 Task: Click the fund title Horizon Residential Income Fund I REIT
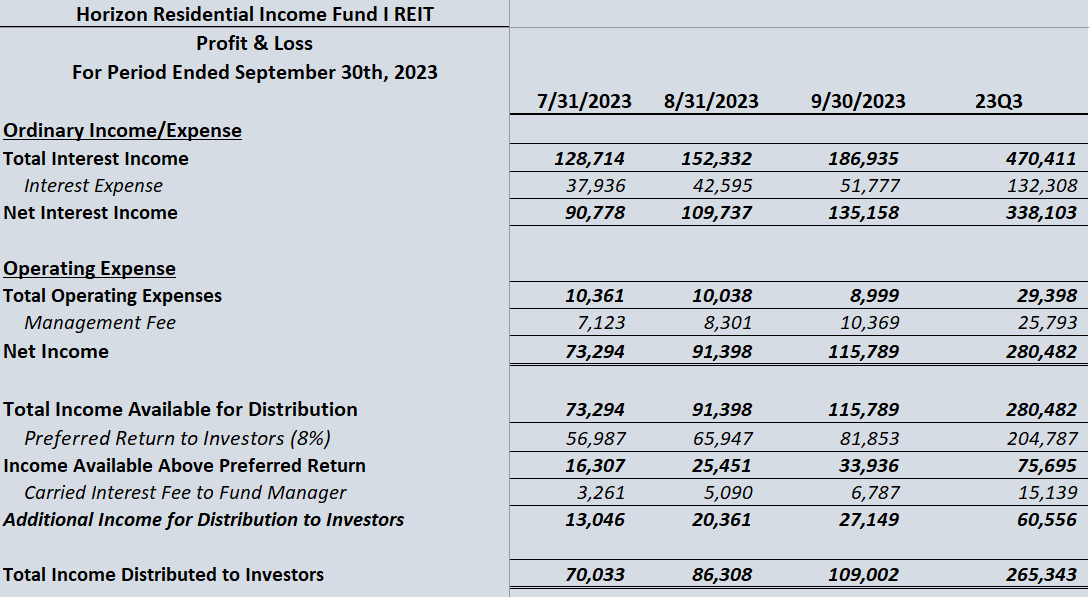click(254, 14)
